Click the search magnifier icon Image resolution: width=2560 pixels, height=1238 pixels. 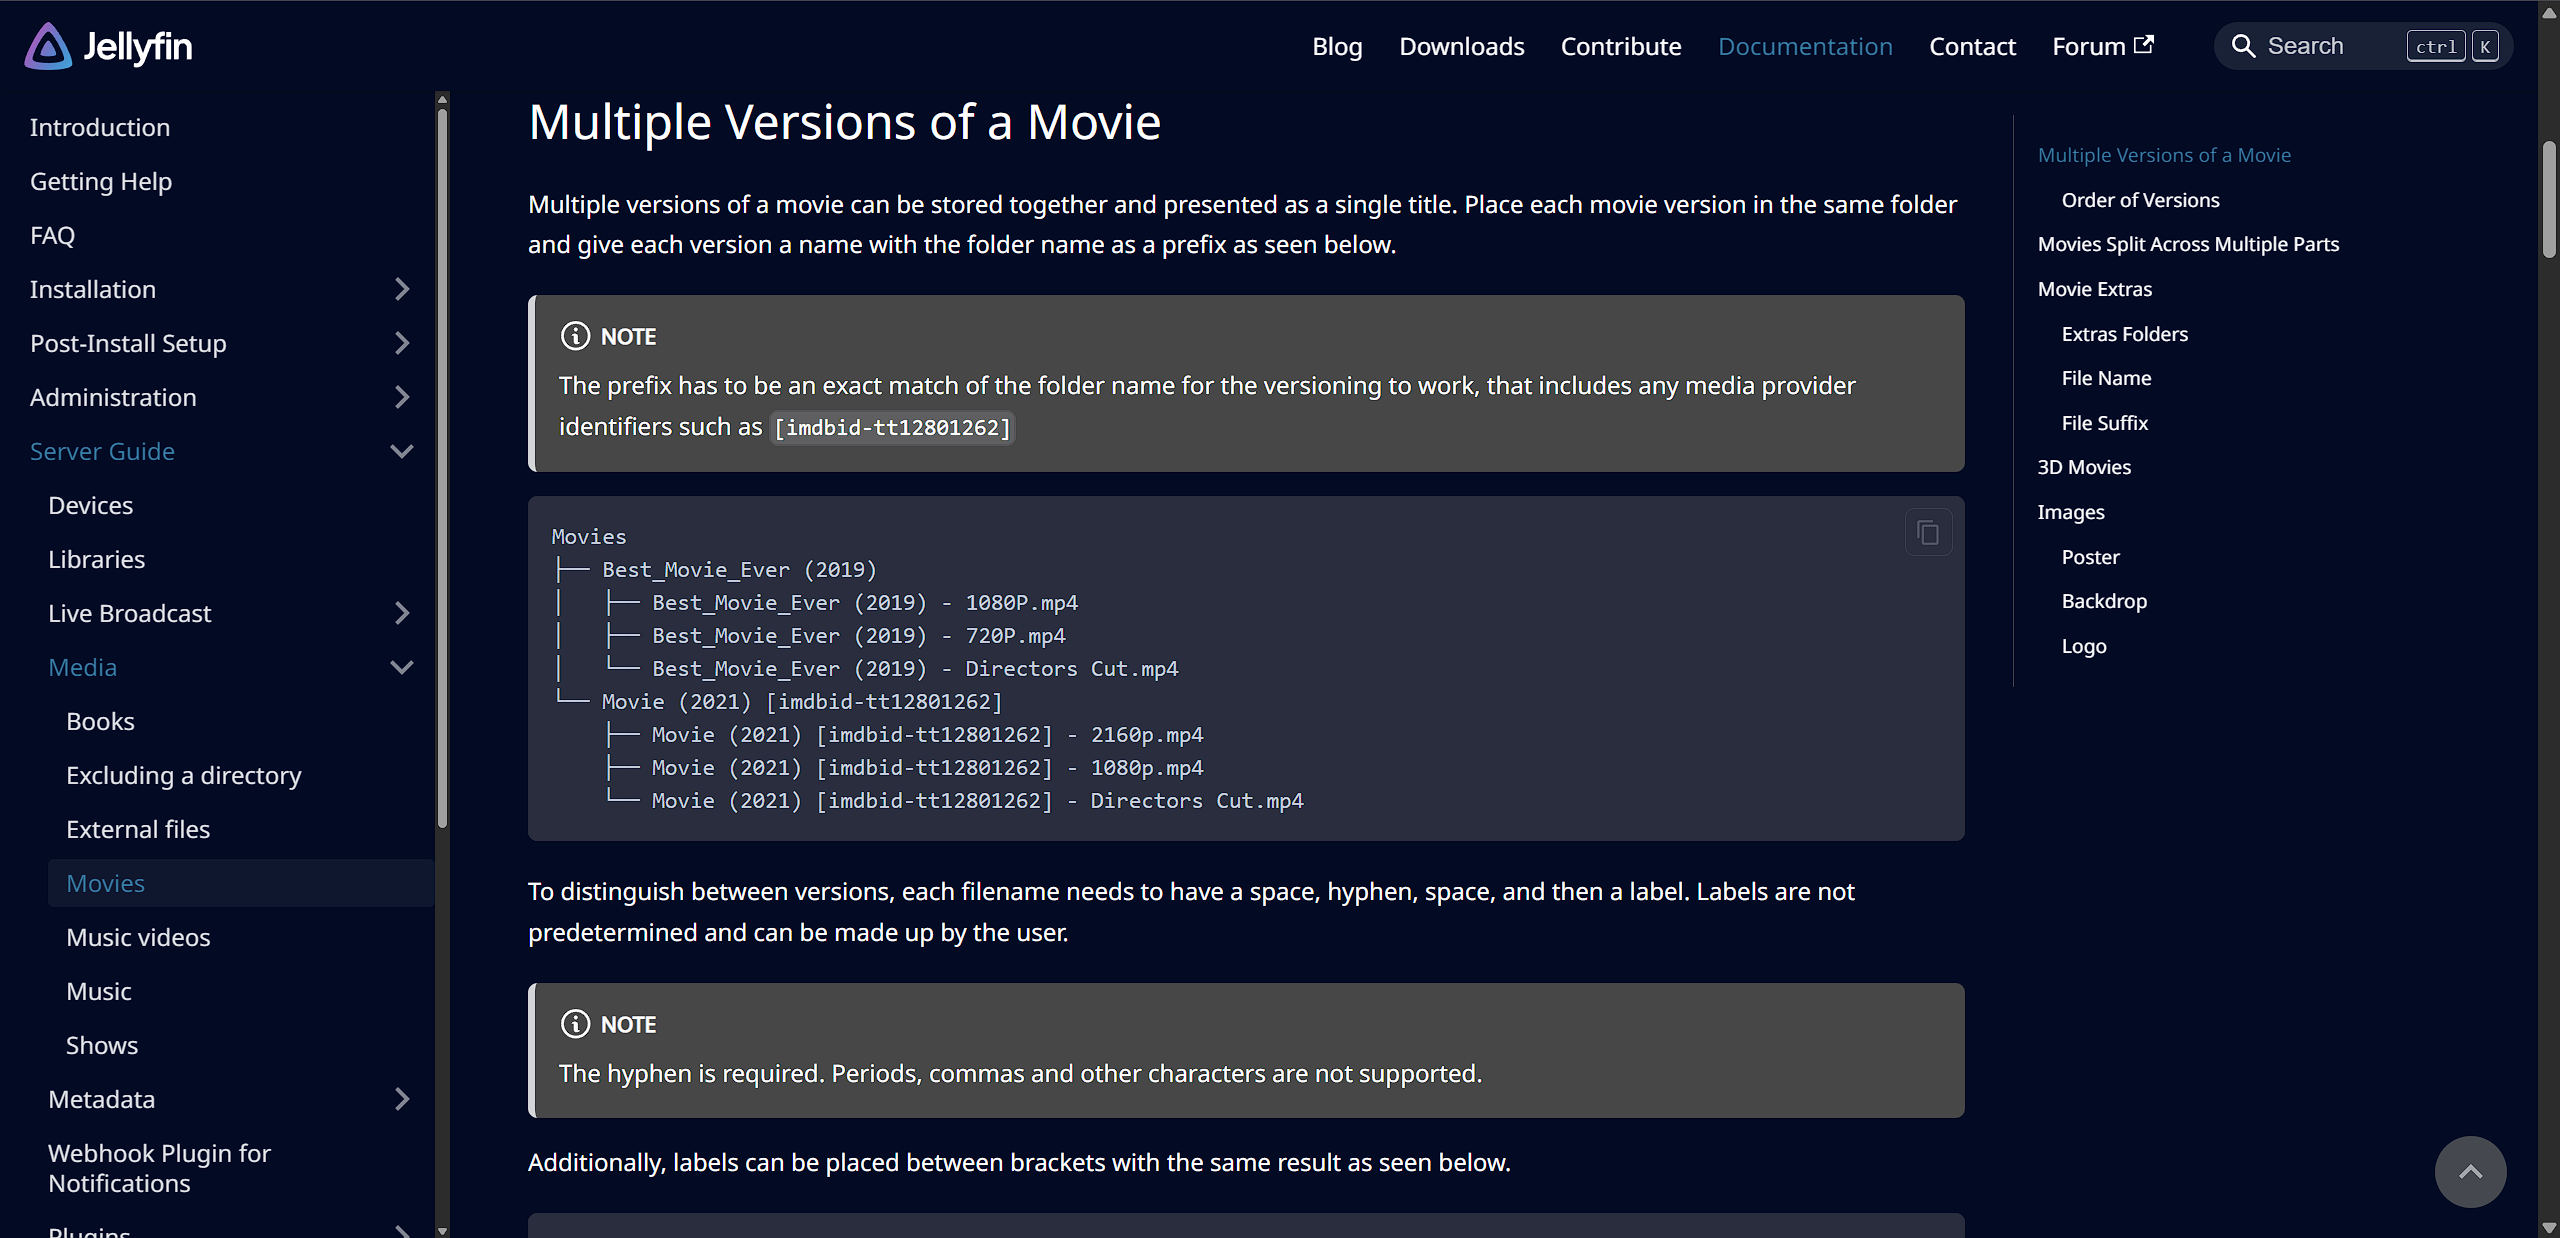[x=2243, y=46]
